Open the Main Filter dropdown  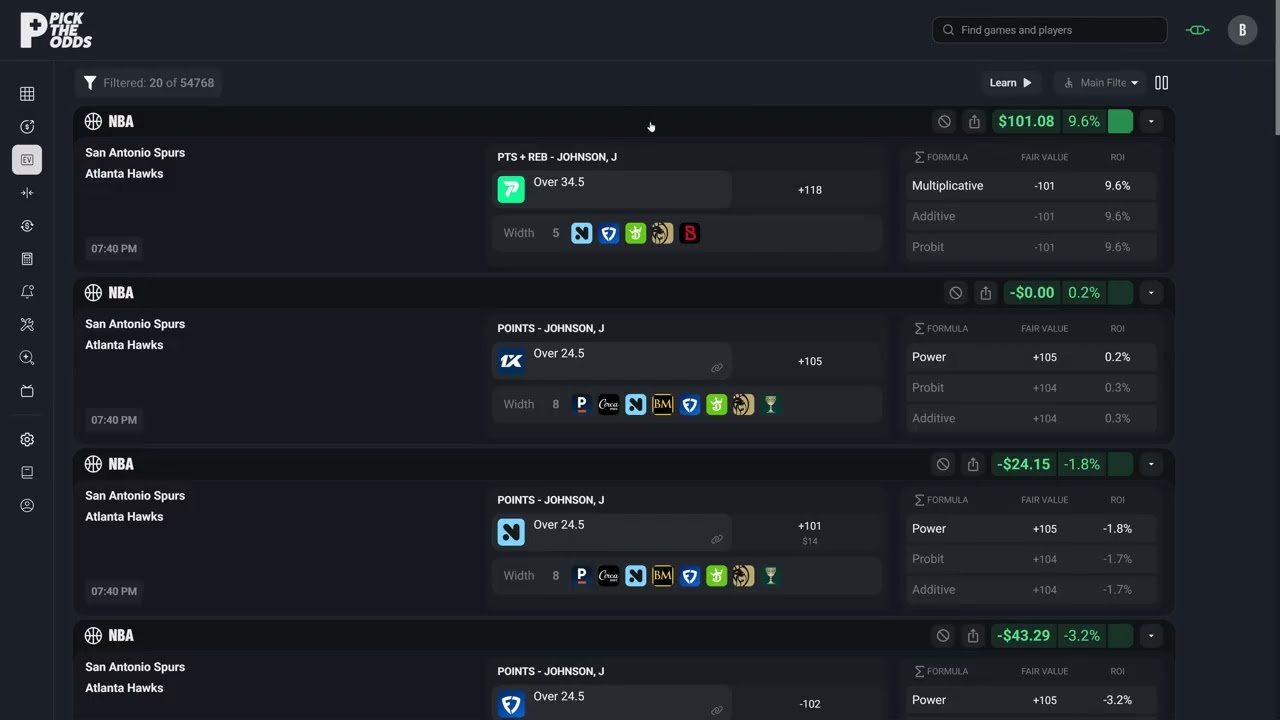point(1100,83)
